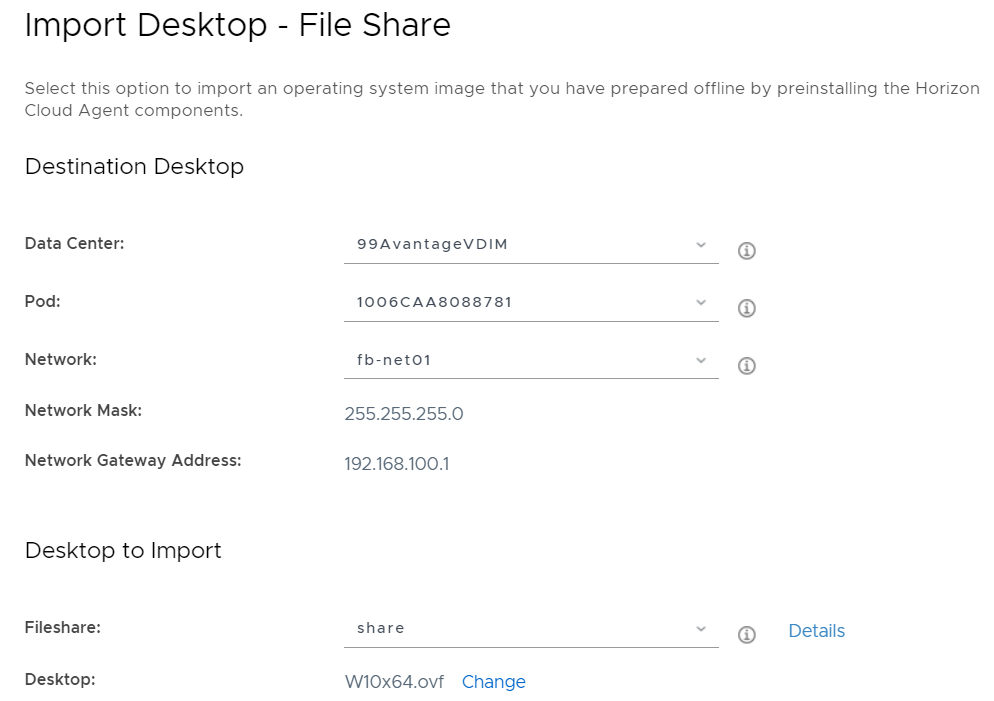Click the Destination Desktop section heading
This screenshot has width=994, height=701.
point(134,166)
